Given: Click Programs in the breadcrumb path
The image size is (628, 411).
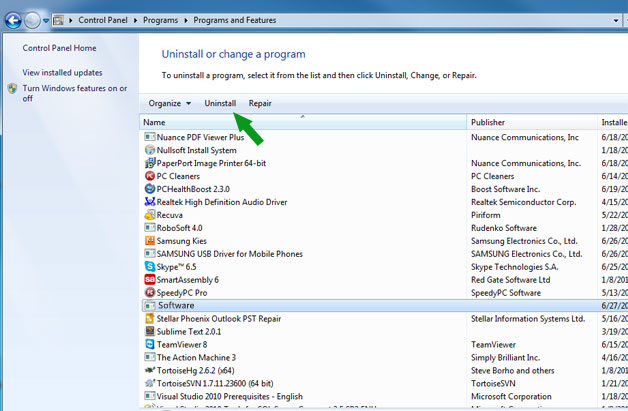Looking at the screenshot, I should click(160, 20).
